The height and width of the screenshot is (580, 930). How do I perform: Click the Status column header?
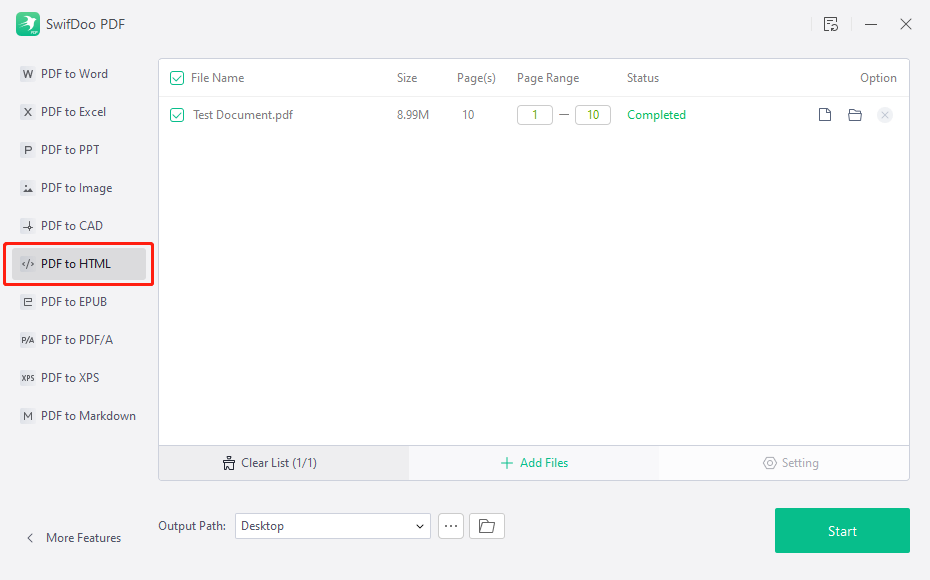642,78
